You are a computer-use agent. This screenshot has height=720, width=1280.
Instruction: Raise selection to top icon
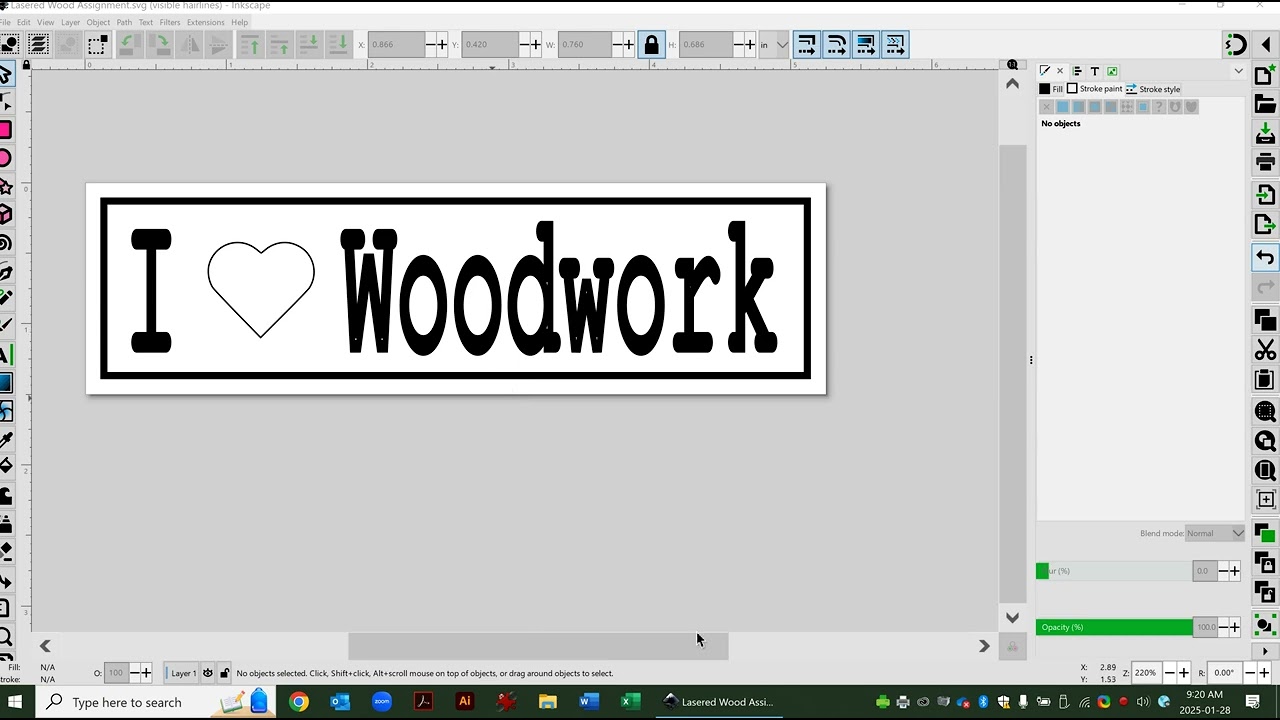tap(250, 44)
